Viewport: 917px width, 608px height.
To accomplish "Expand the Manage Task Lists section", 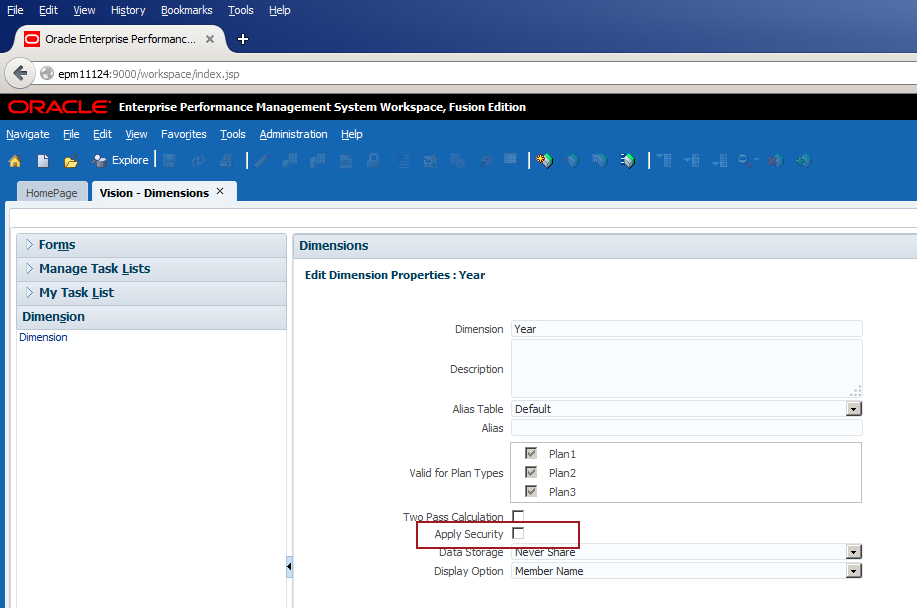I will [x=29, y=268].
